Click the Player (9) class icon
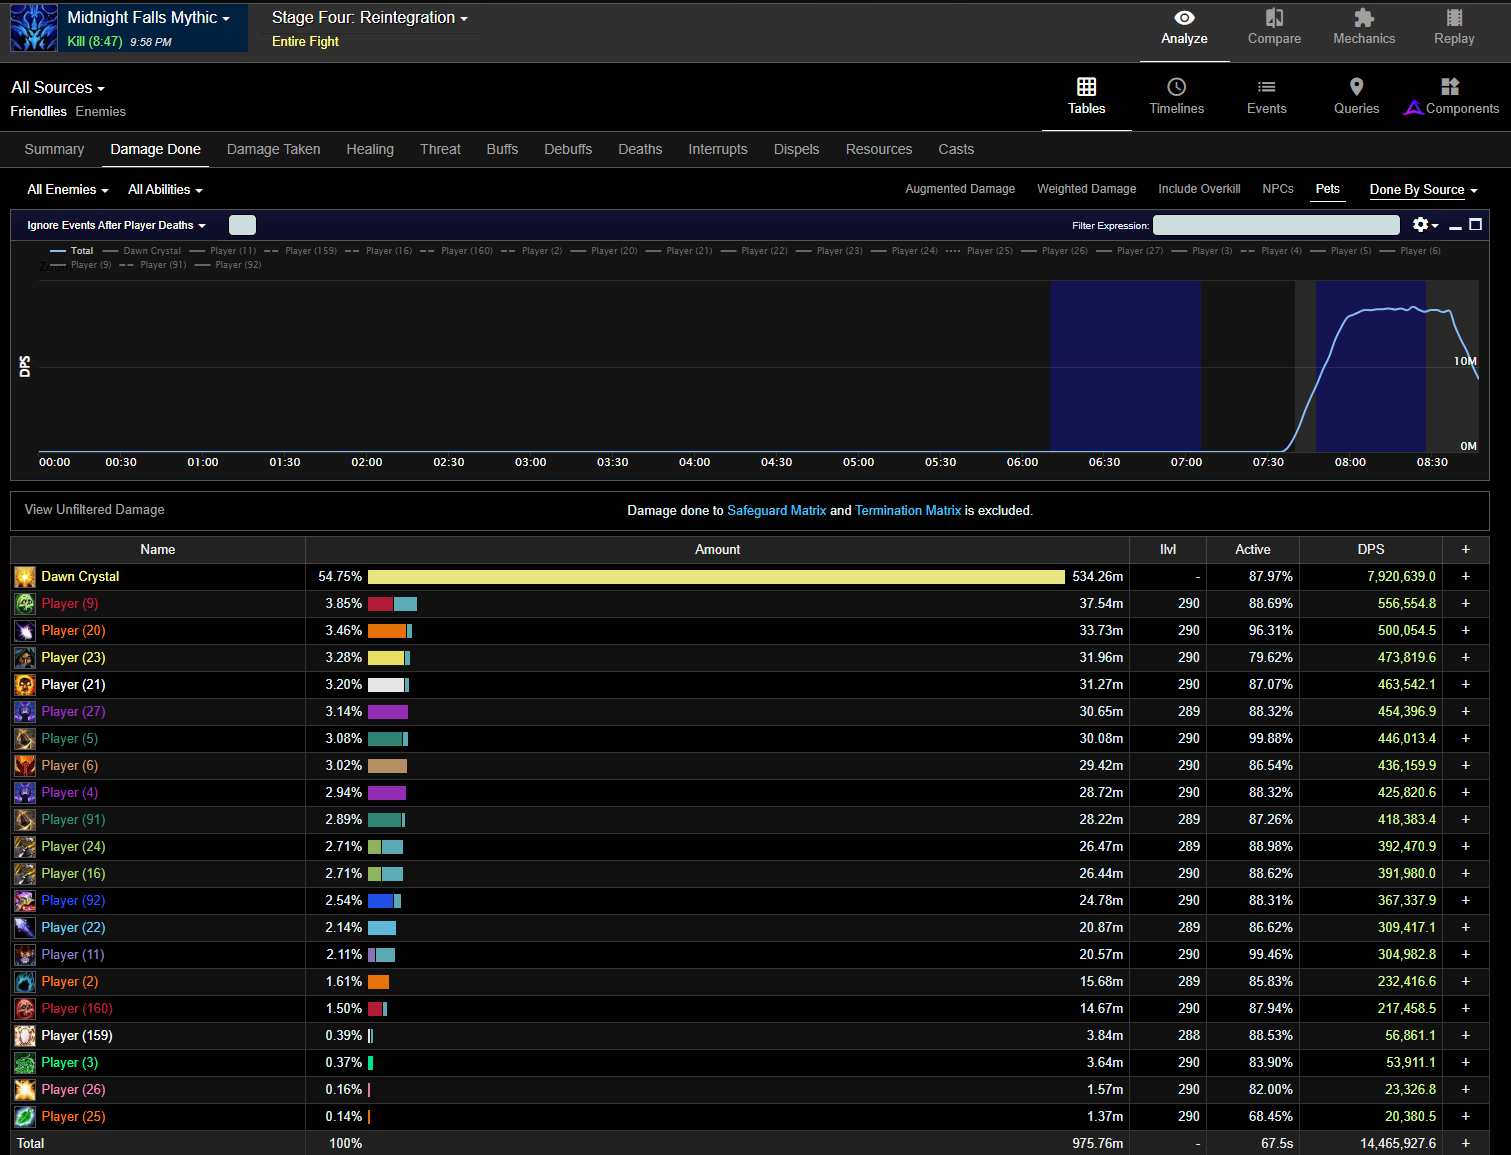Image resolution: width=1511 pixels, height=1155 pixels. (25, 604)
